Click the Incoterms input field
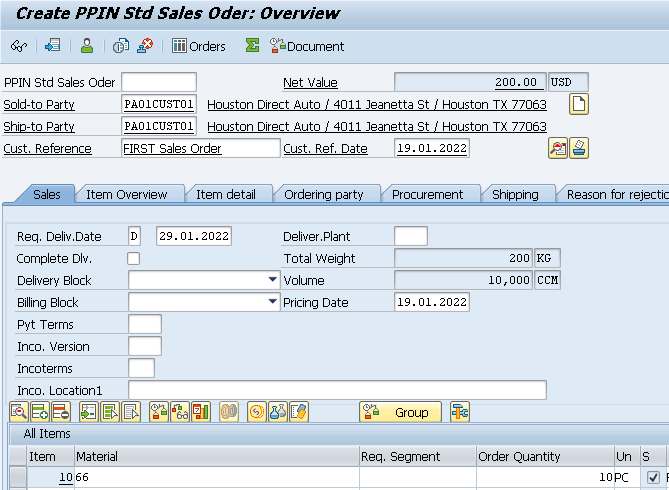Viewport: 669px width, 490px height. pos(141,368)
